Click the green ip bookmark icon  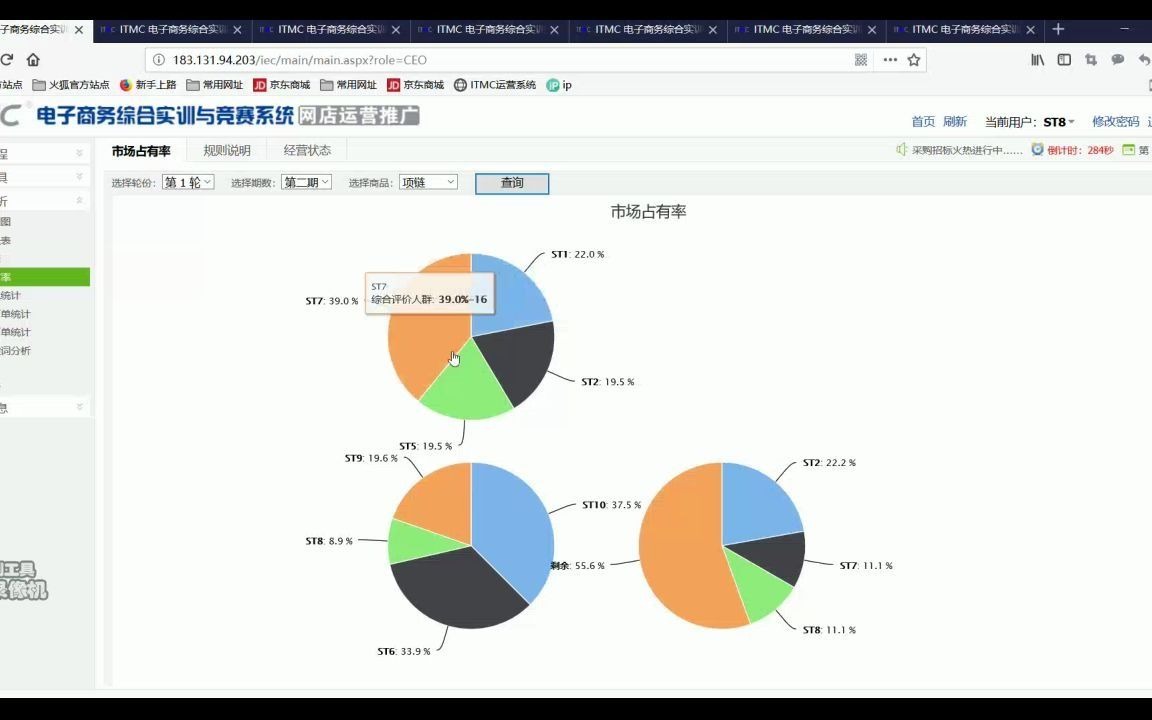point(551,85)
